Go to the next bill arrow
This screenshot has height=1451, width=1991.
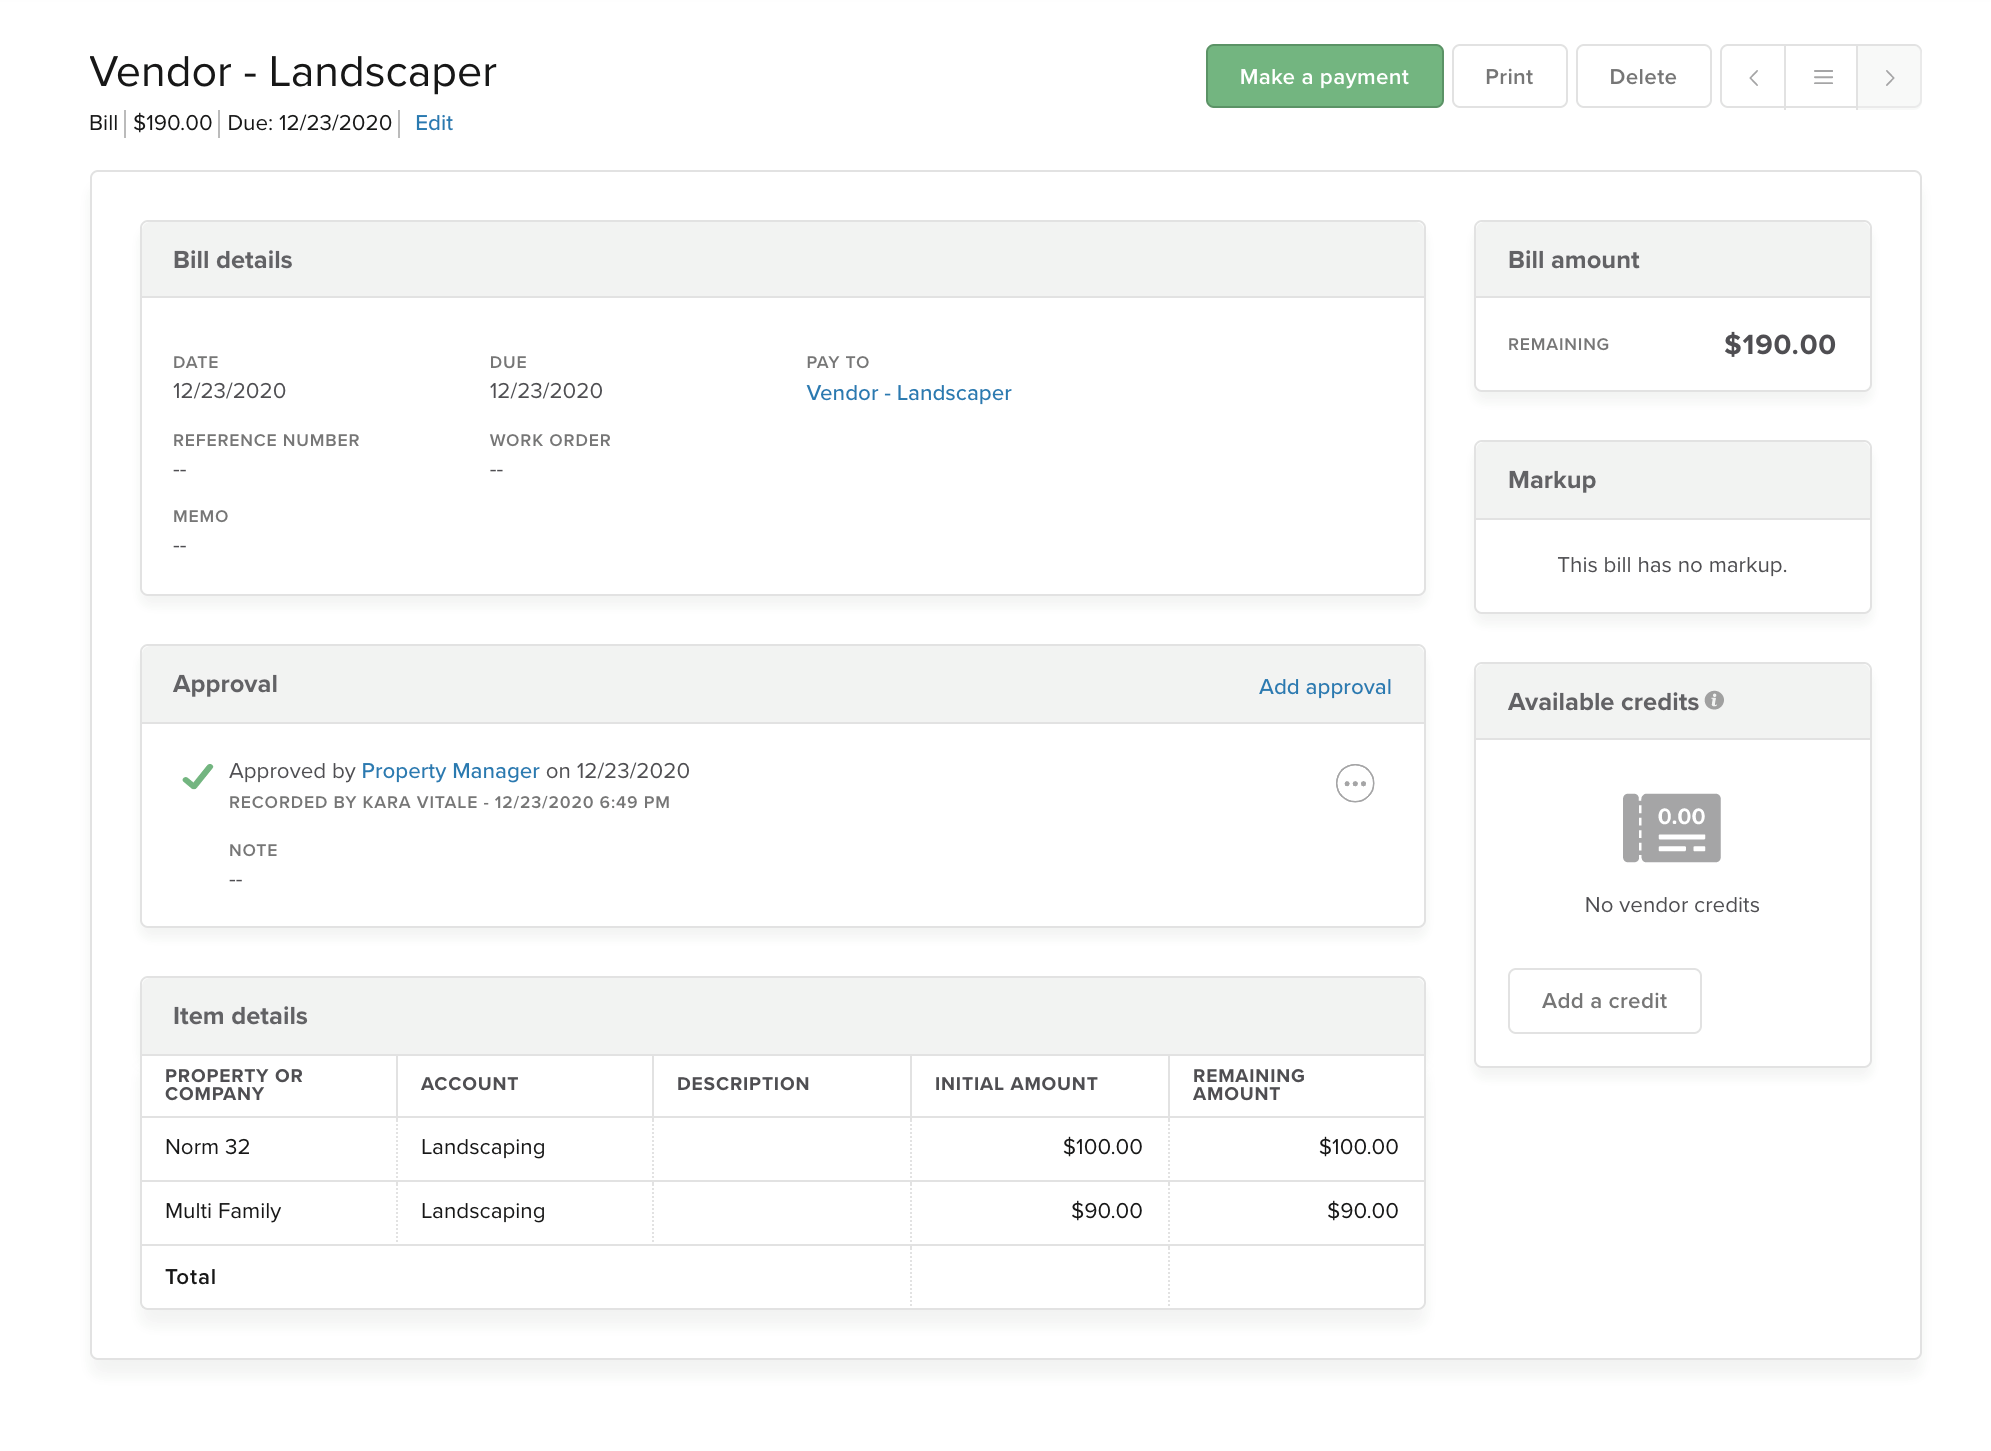click(x=1889, y=77)
